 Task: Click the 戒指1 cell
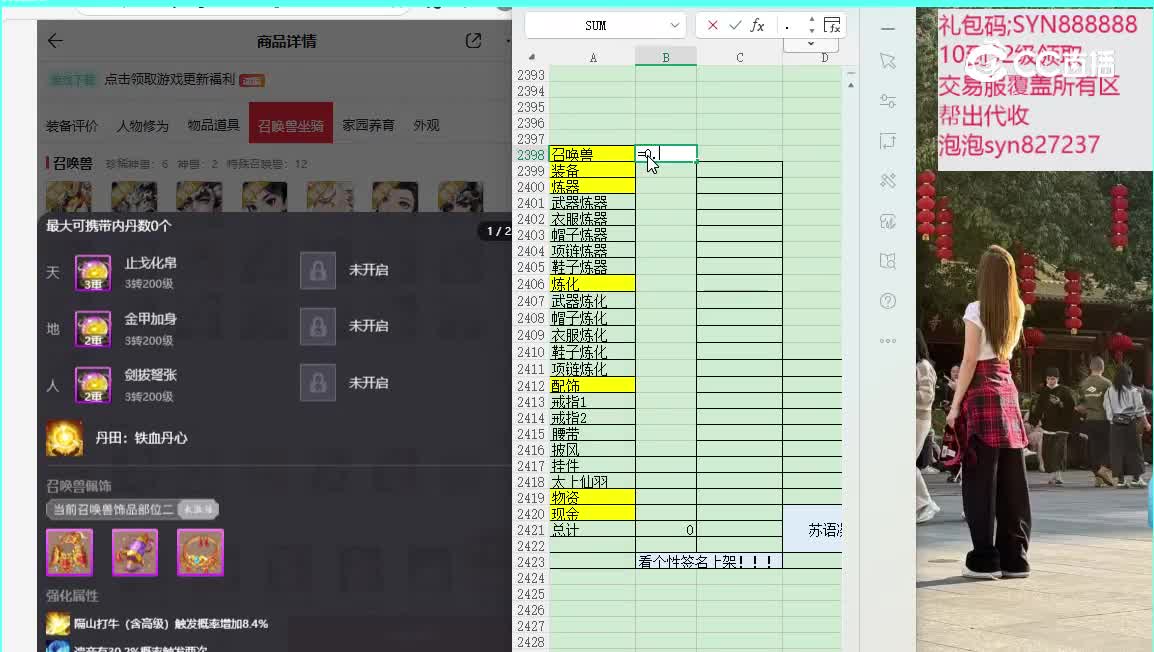[x=592, y=402]
